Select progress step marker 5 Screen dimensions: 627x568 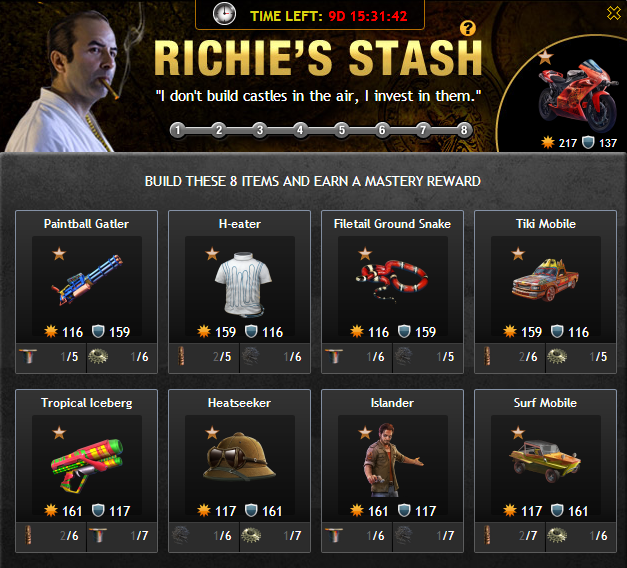pyautogui.click(x=341, y=130)
